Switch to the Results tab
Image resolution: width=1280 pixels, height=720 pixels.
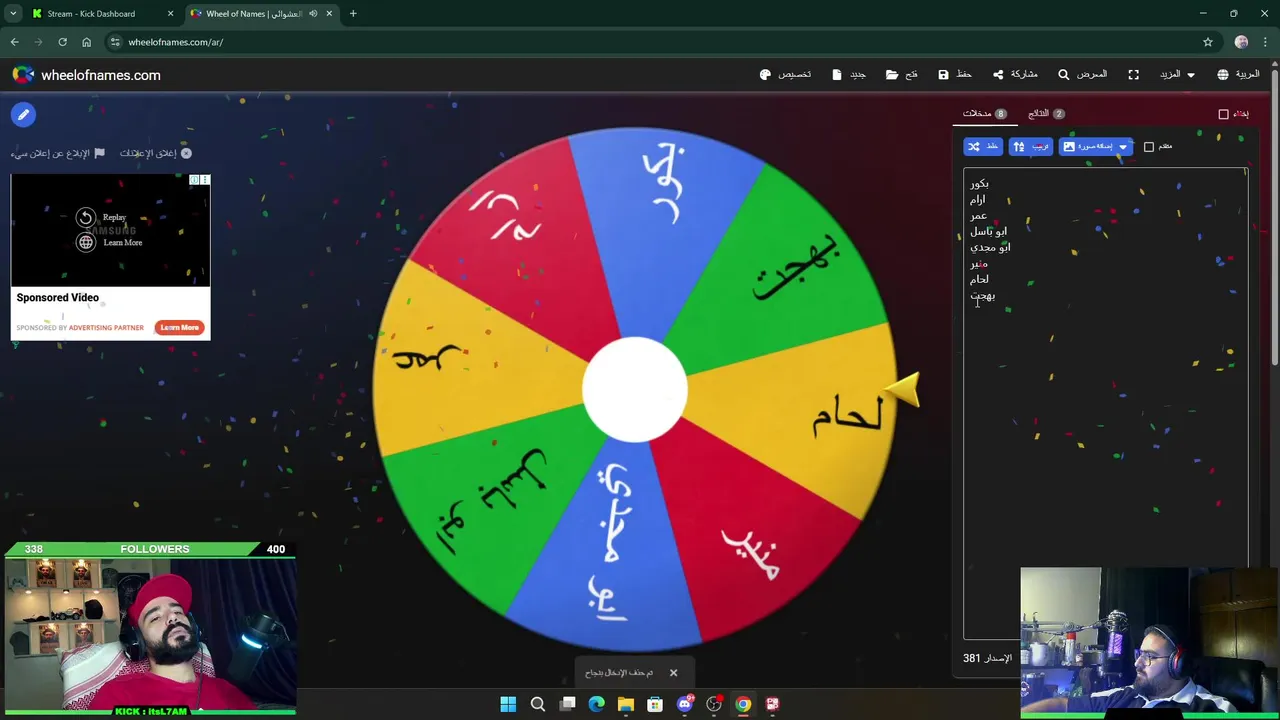tap(1046, 114)
